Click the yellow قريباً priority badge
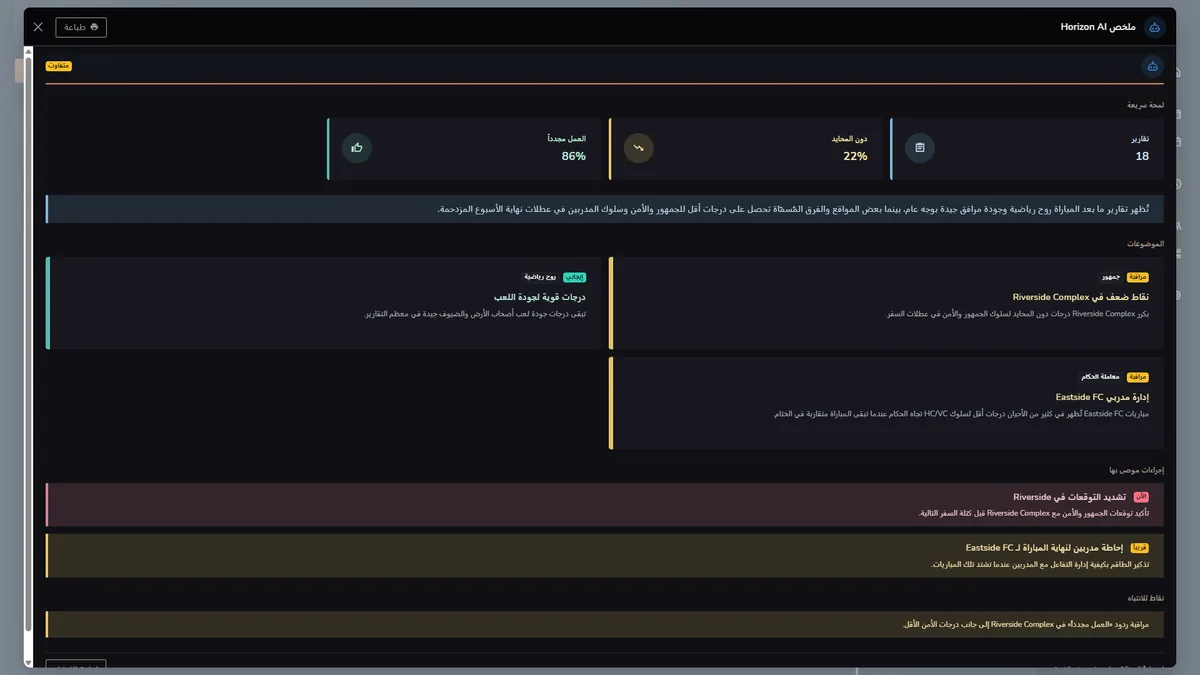The height and width of the screenshot is (675, 1200). pyautogui.click(x=1140, y=548)
